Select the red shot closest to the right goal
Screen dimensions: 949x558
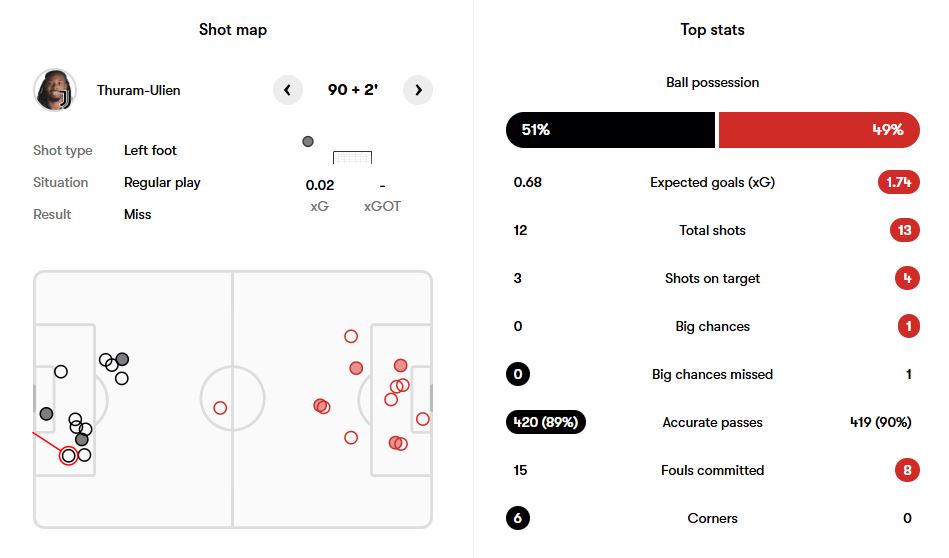coord(422,419)
